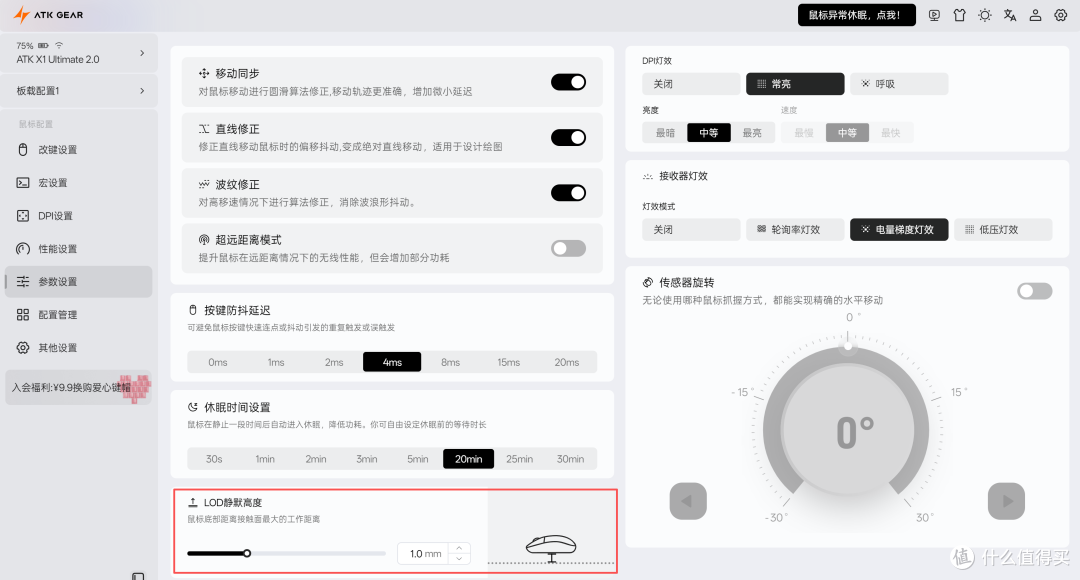Click the LOD静默高度 upload icon
Image resolution: width=1080 pixels, height=580 pixels.
(x=193, y=502)
